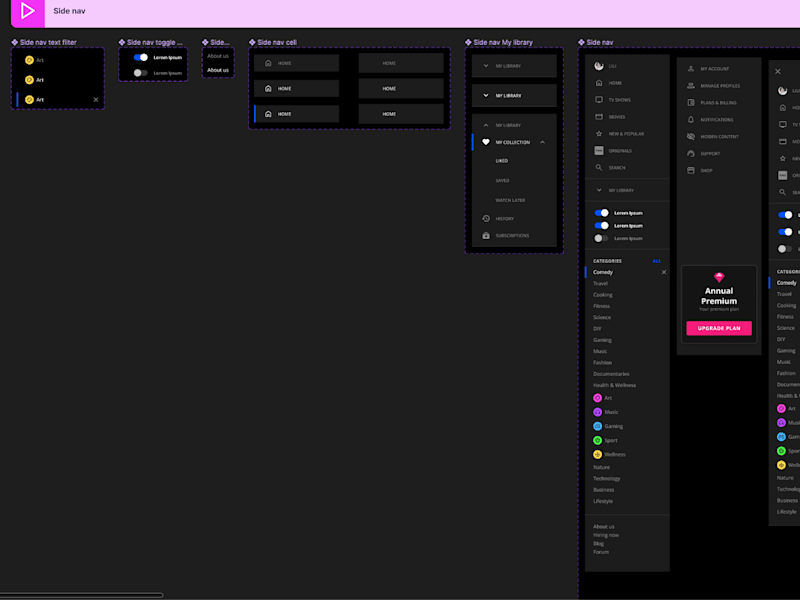This screenshot has height=600, width=800.
Task: Click blue Gaming category icon in fully visible Side nav
Action: 597,426
